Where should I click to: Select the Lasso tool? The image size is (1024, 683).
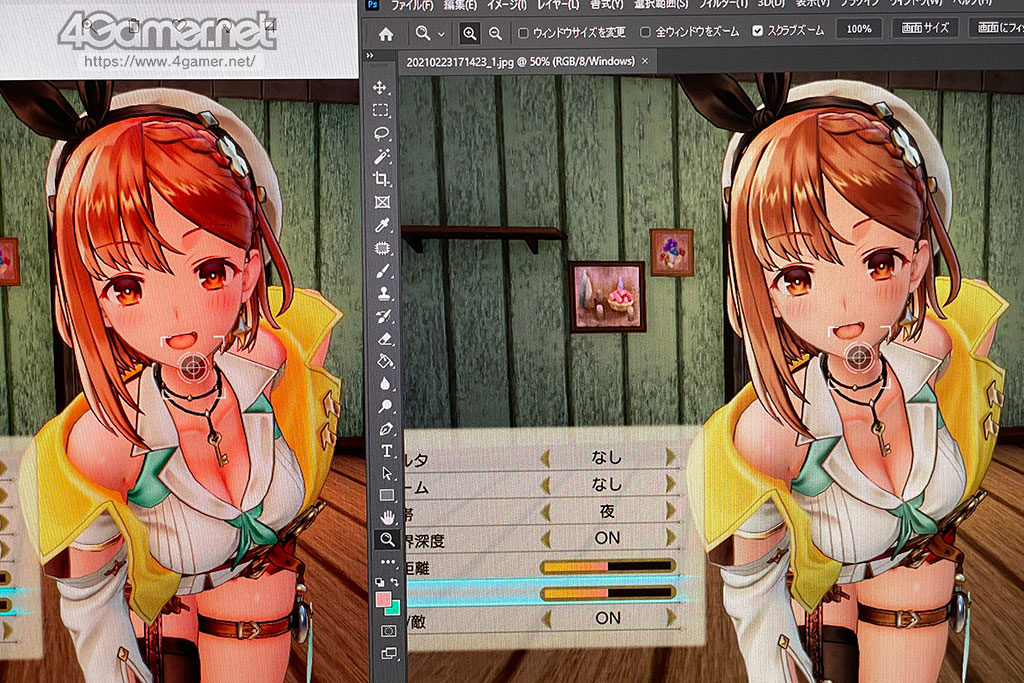click(381, 133)
